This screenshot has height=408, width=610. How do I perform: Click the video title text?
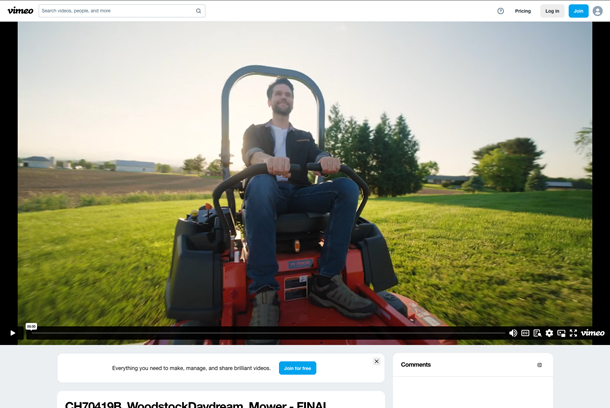click(x=196, y=404)
